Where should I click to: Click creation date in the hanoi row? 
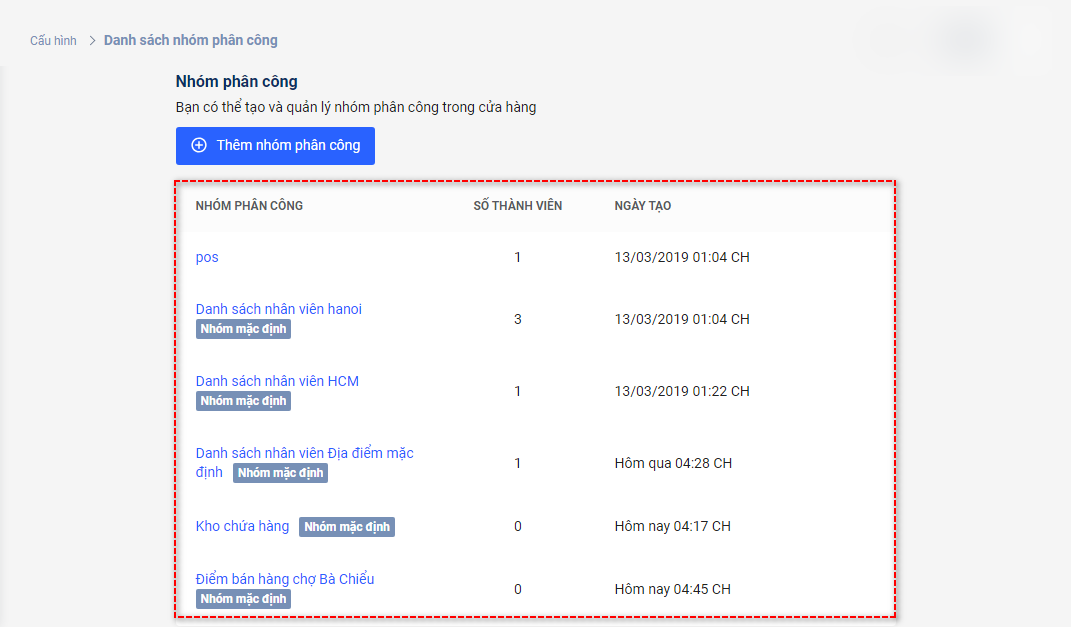[682, 320]
